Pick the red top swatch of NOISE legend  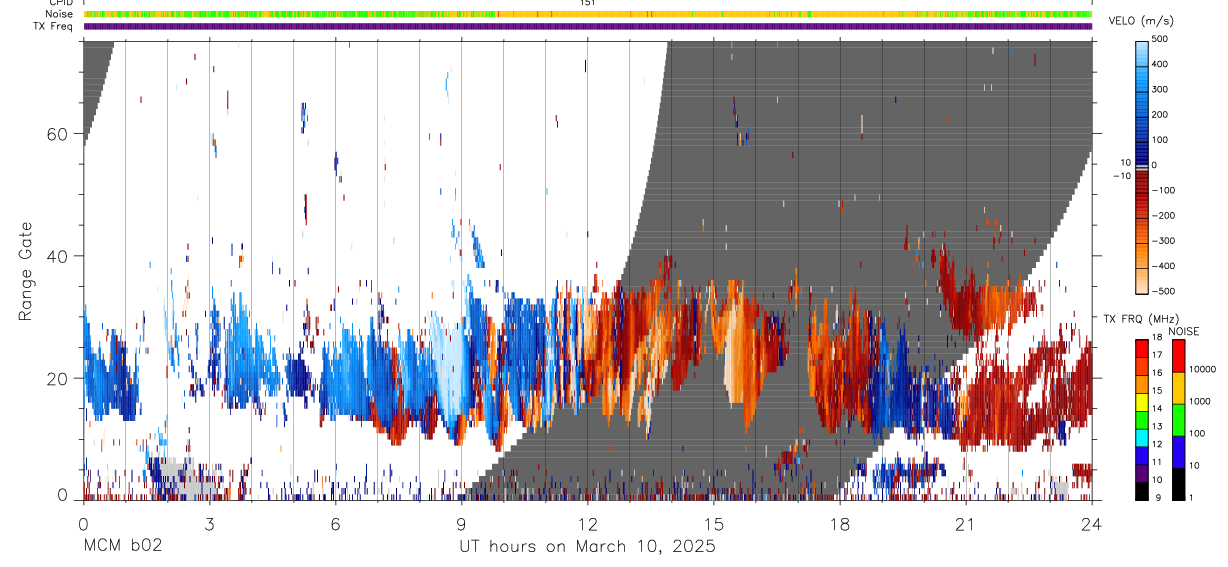(x=1178, y=356)
